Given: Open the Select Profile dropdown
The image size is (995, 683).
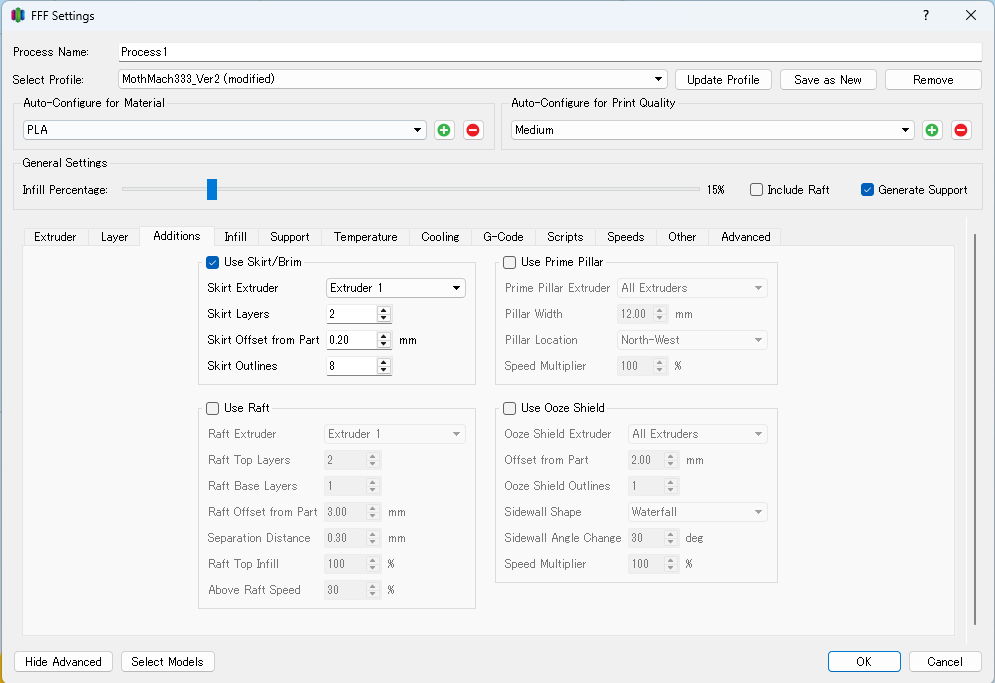Looking at the screenshot, I should tap(393, 79).
